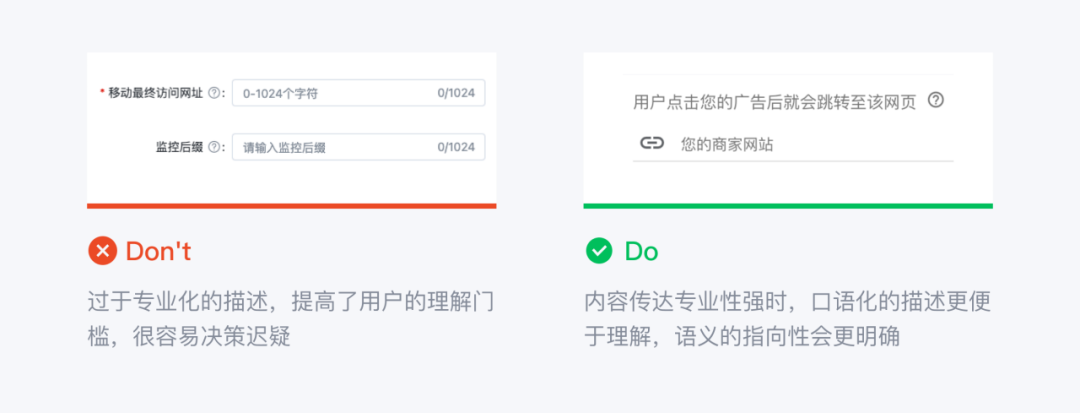Click the 移动最终访问网址 field label
This screenshot has width=1080, height=413.
155,93
